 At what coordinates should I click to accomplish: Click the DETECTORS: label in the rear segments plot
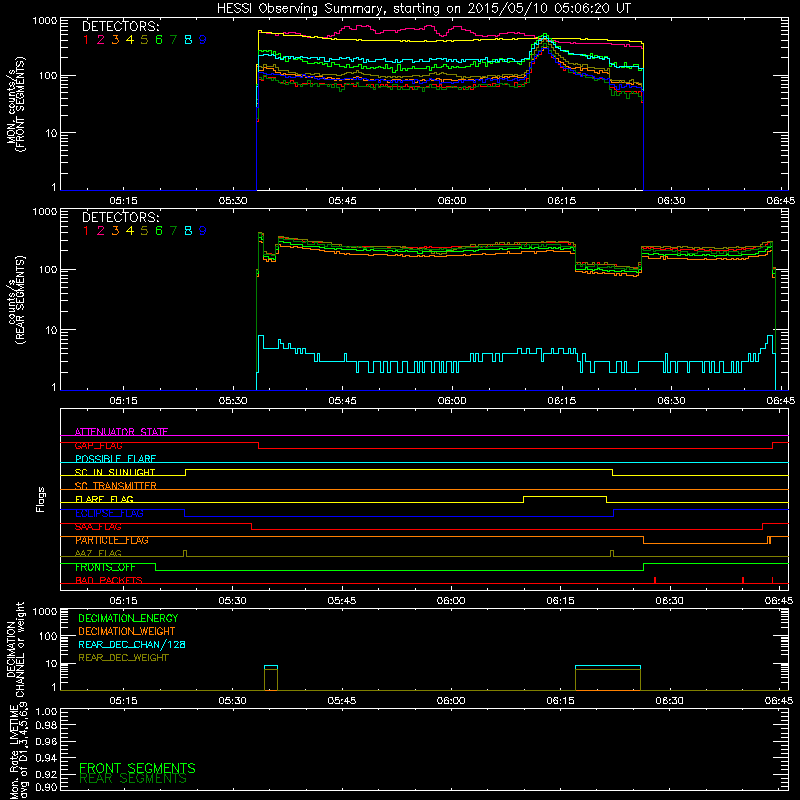(120, 217)
